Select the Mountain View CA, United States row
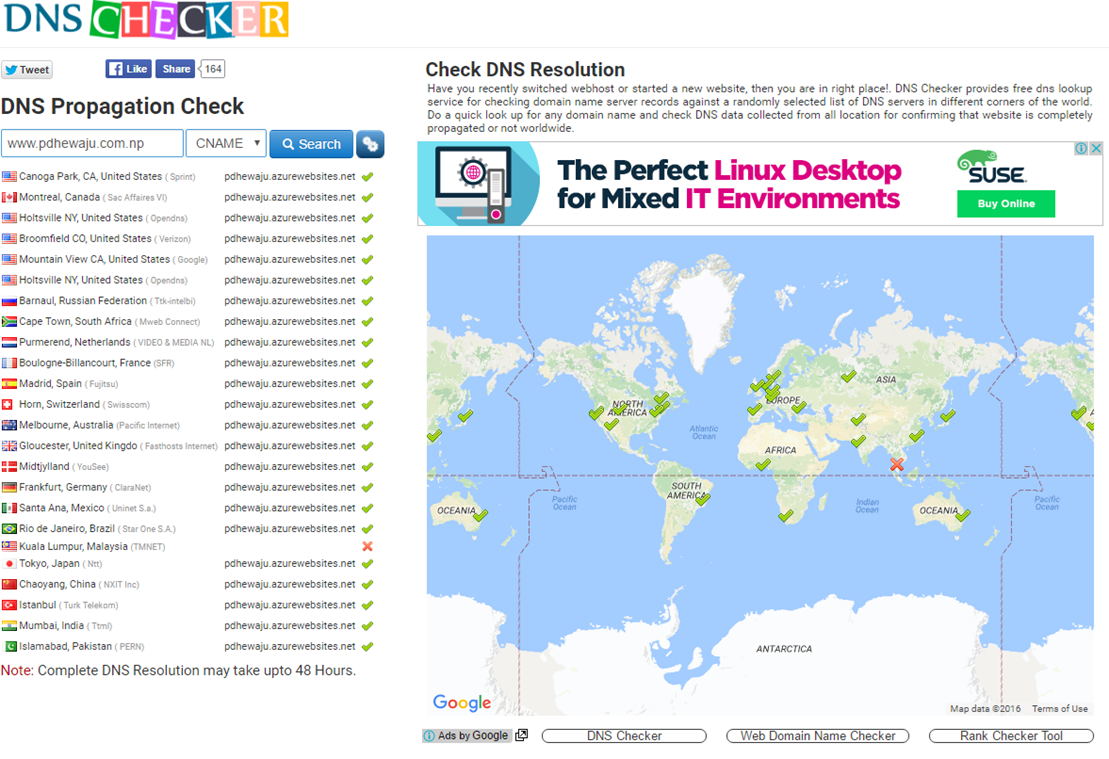Viewport: 1109px width, 759px height. [187, 260]
